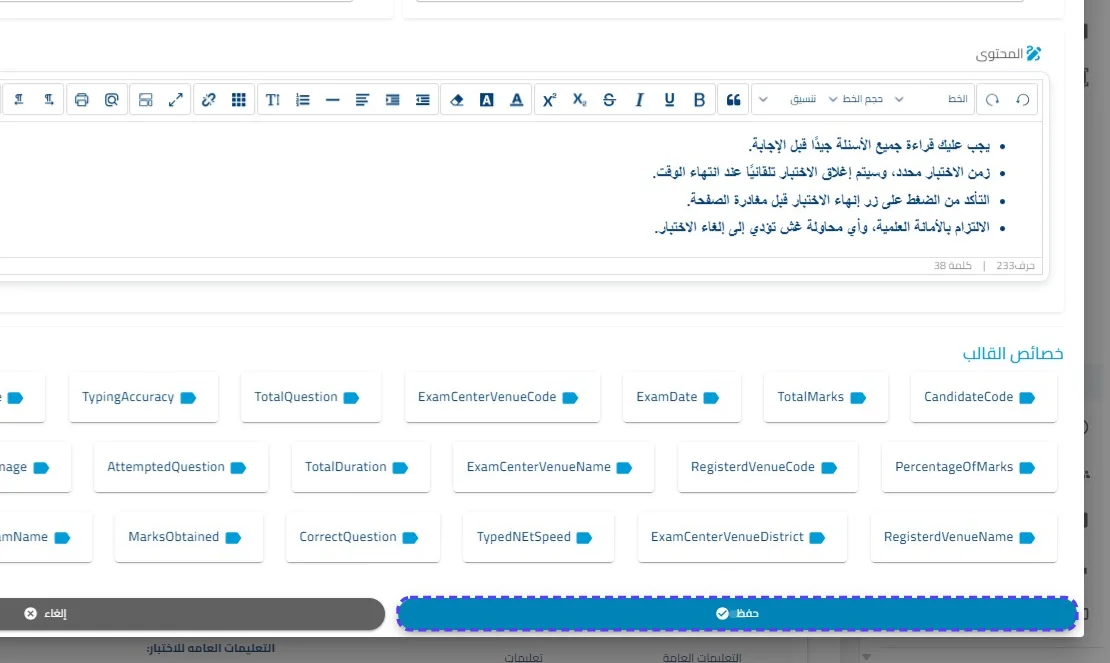This screenshot has height=663, width=1110.
Task: Apply superscript formatting
Action: [549, 100]
